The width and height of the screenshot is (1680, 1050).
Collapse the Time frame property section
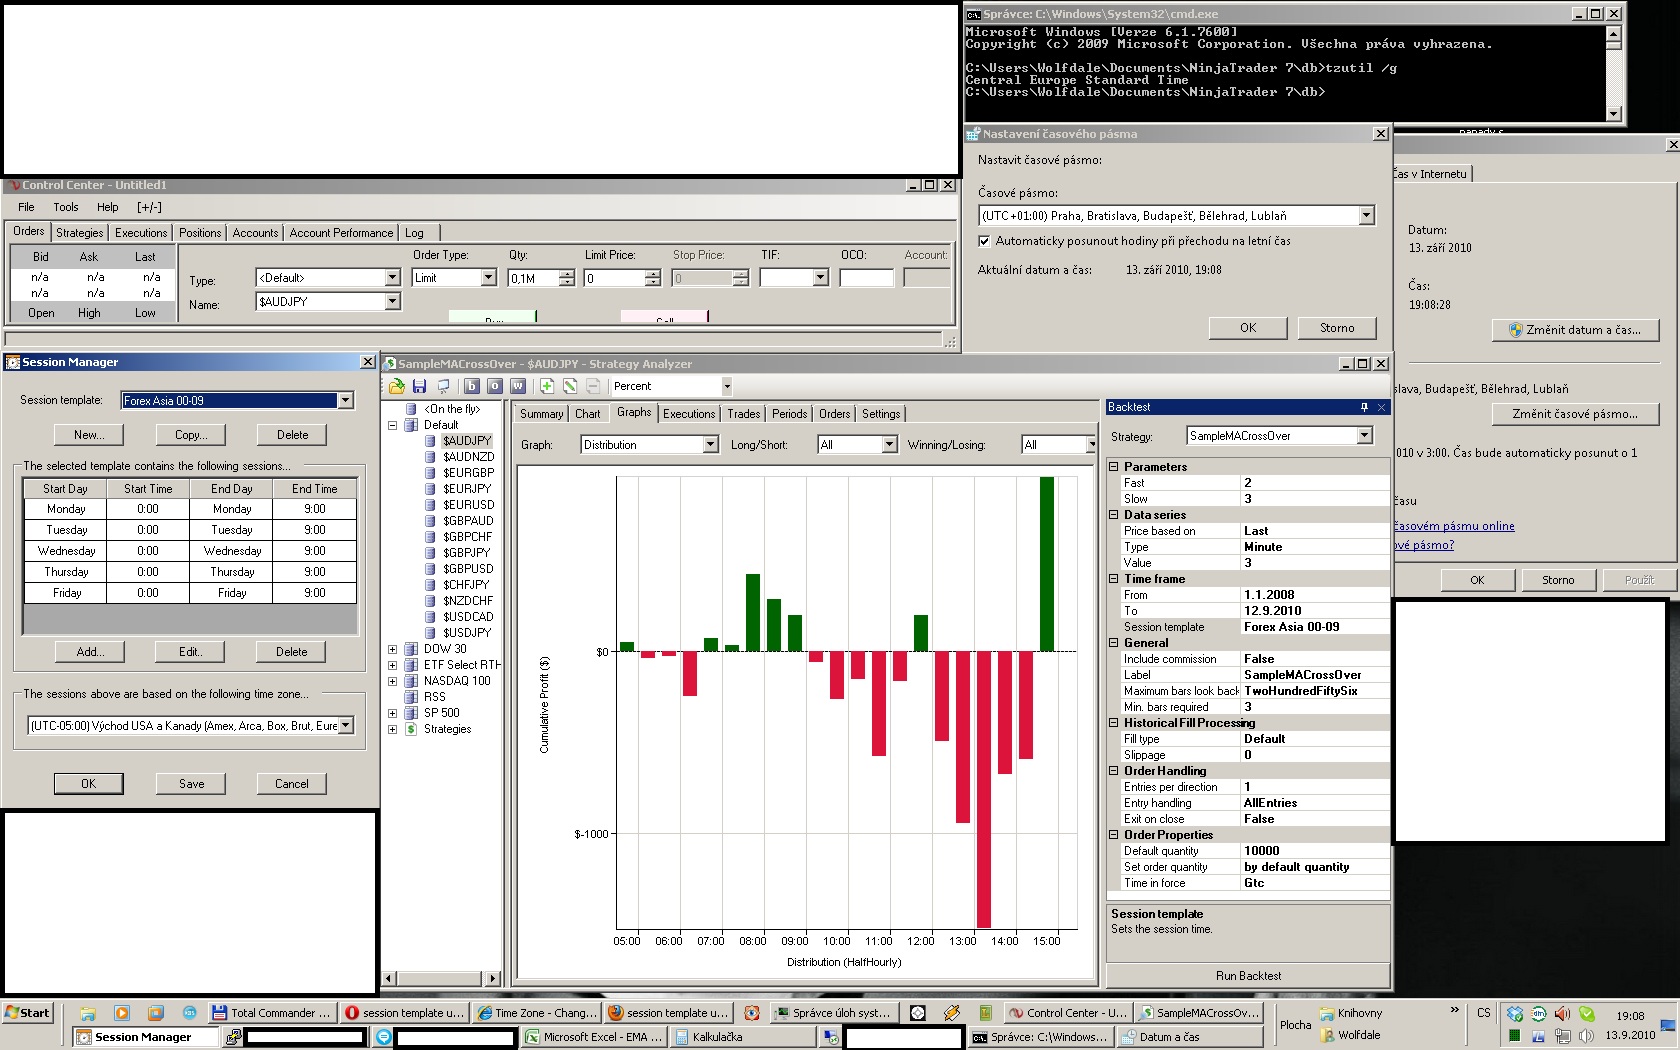click(x=1114, y=579)
